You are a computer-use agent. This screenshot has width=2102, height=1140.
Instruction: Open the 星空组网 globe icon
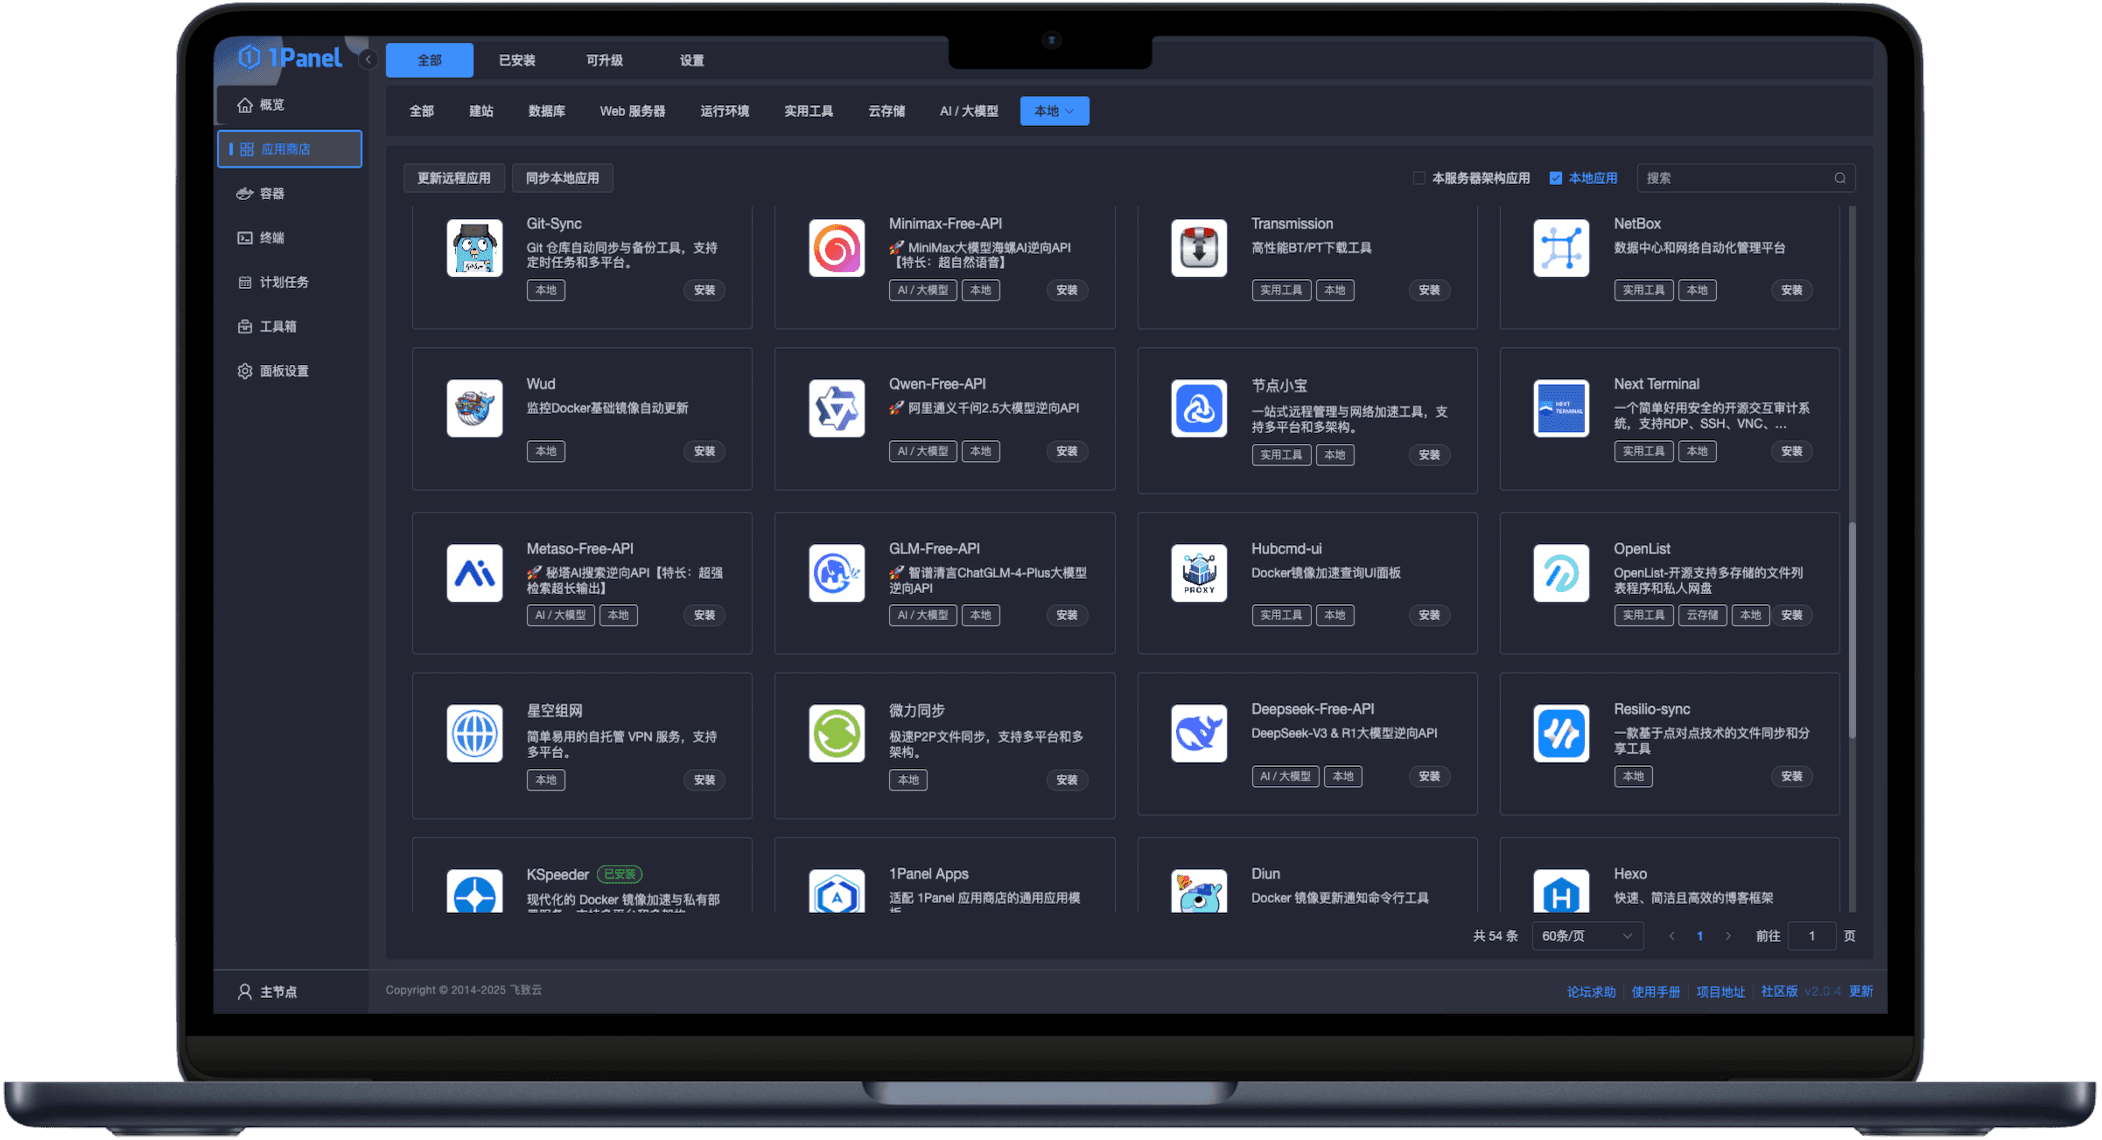point(474,733)
